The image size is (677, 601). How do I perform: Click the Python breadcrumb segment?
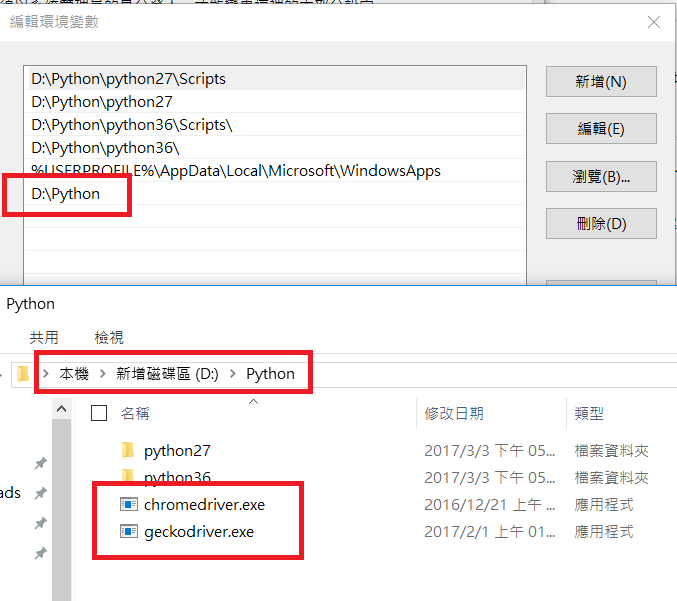(270, 374)
